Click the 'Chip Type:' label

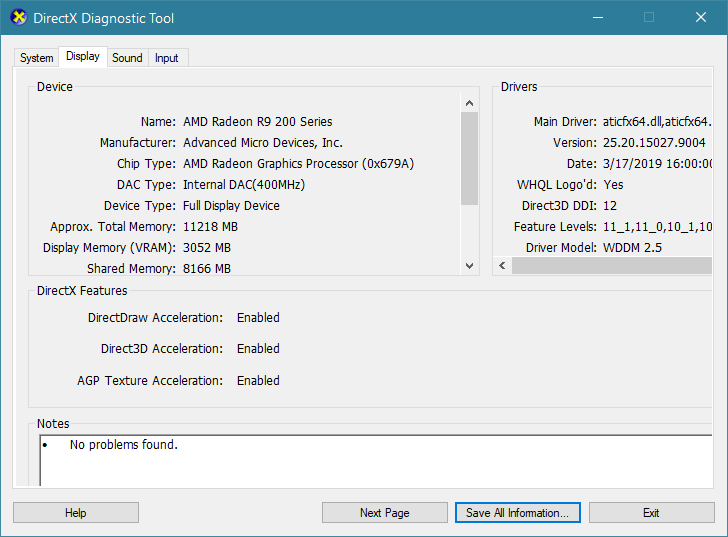point(146,164)
